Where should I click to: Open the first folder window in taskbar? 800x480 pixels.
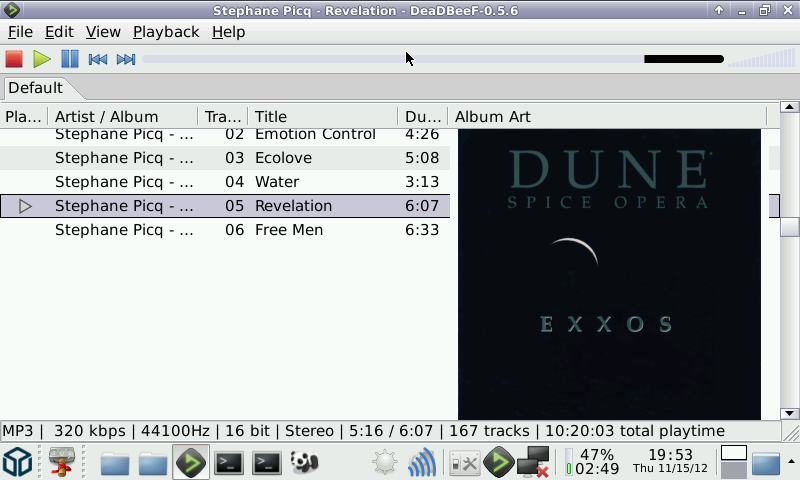click(x=114, y=463)
